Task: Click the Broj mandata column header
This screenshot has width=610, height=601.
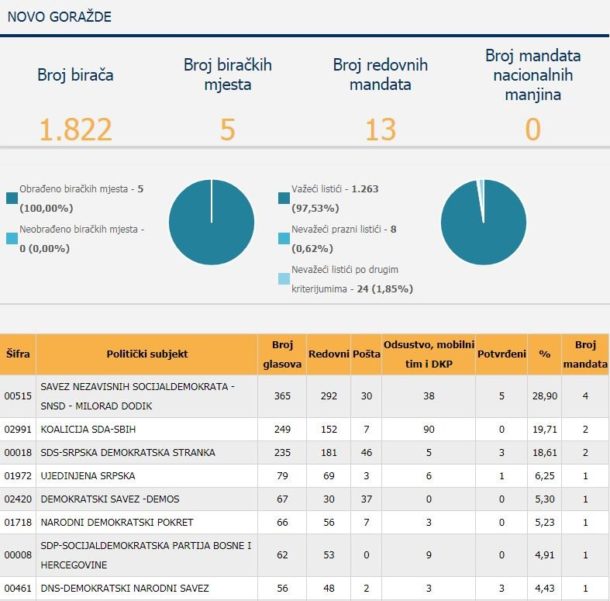Action: coord(584,354)
